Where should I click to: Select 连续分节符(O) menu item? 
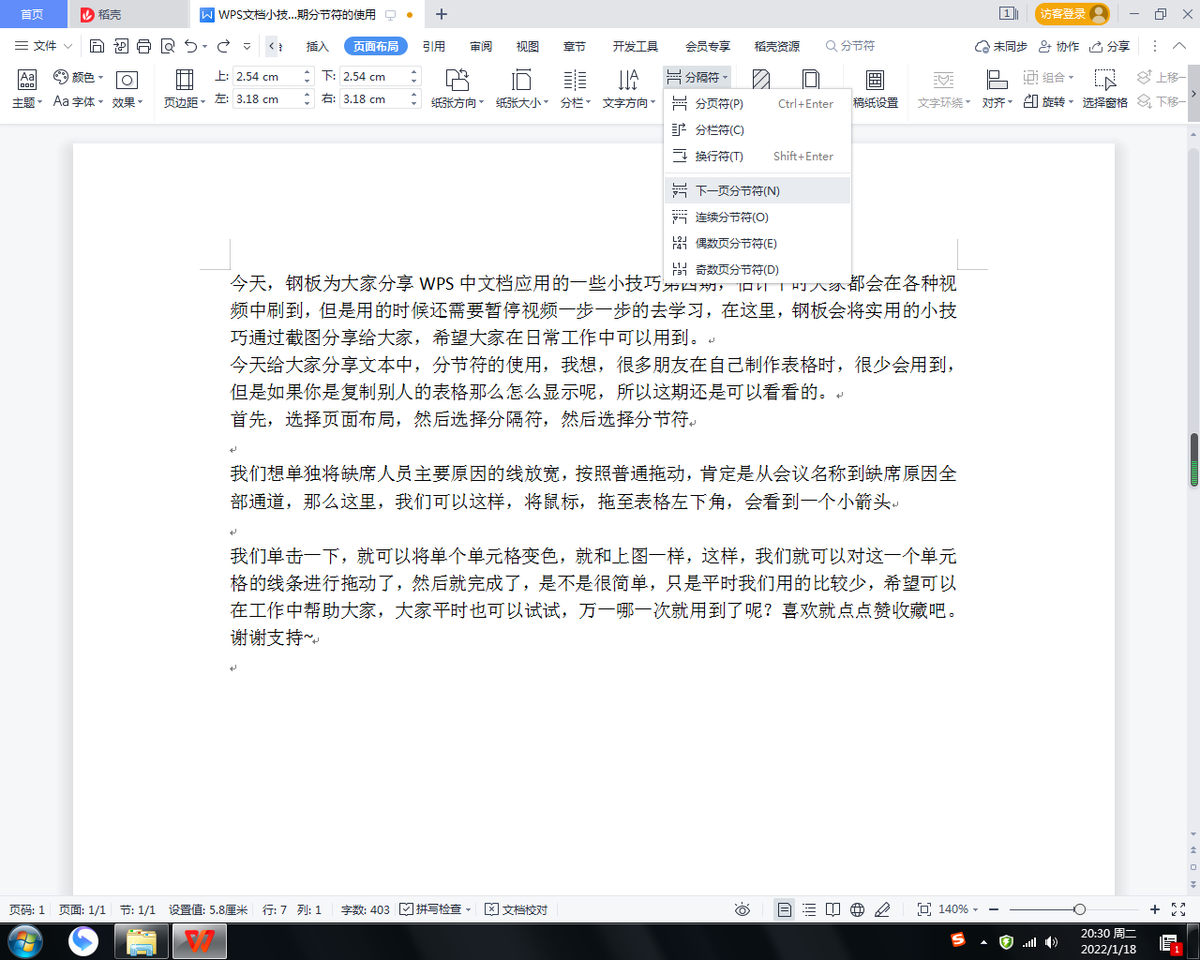tap(757, 217)
